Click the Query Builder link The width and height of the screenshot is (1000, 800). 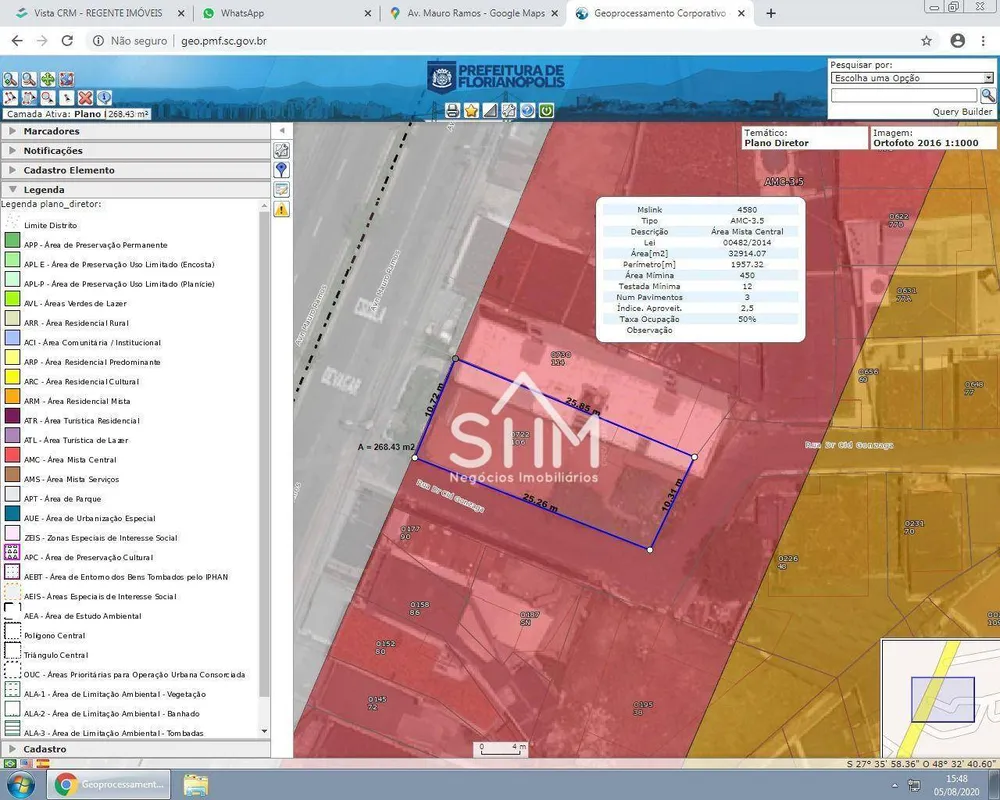pos(962,112)
